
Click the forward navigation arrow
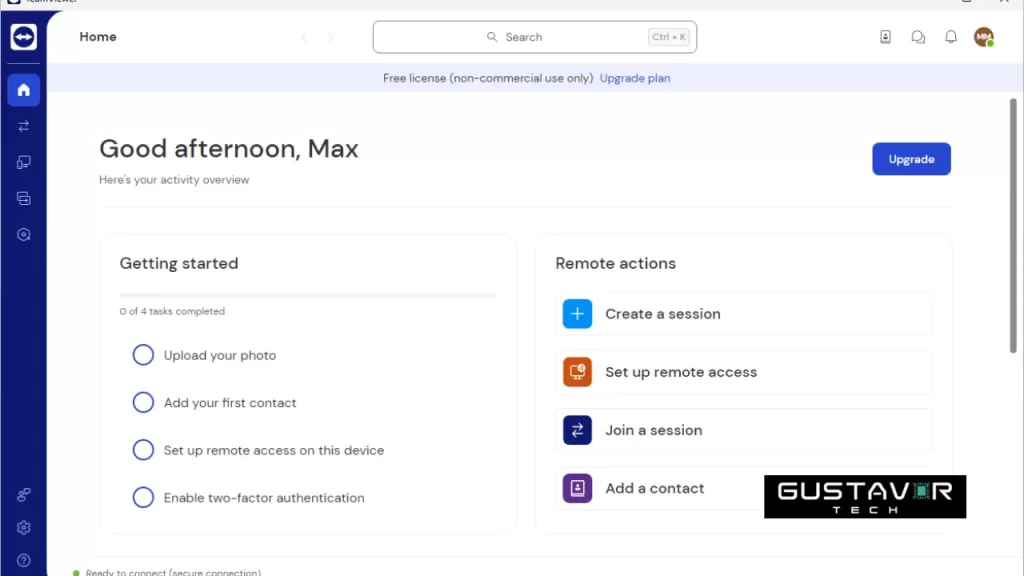pyautogui.click(x=330, y=37)
